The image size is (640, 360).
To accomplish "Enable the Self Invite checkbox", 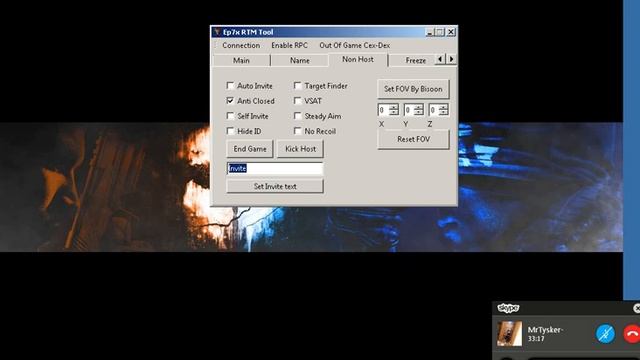I will [x=230, y=116].
